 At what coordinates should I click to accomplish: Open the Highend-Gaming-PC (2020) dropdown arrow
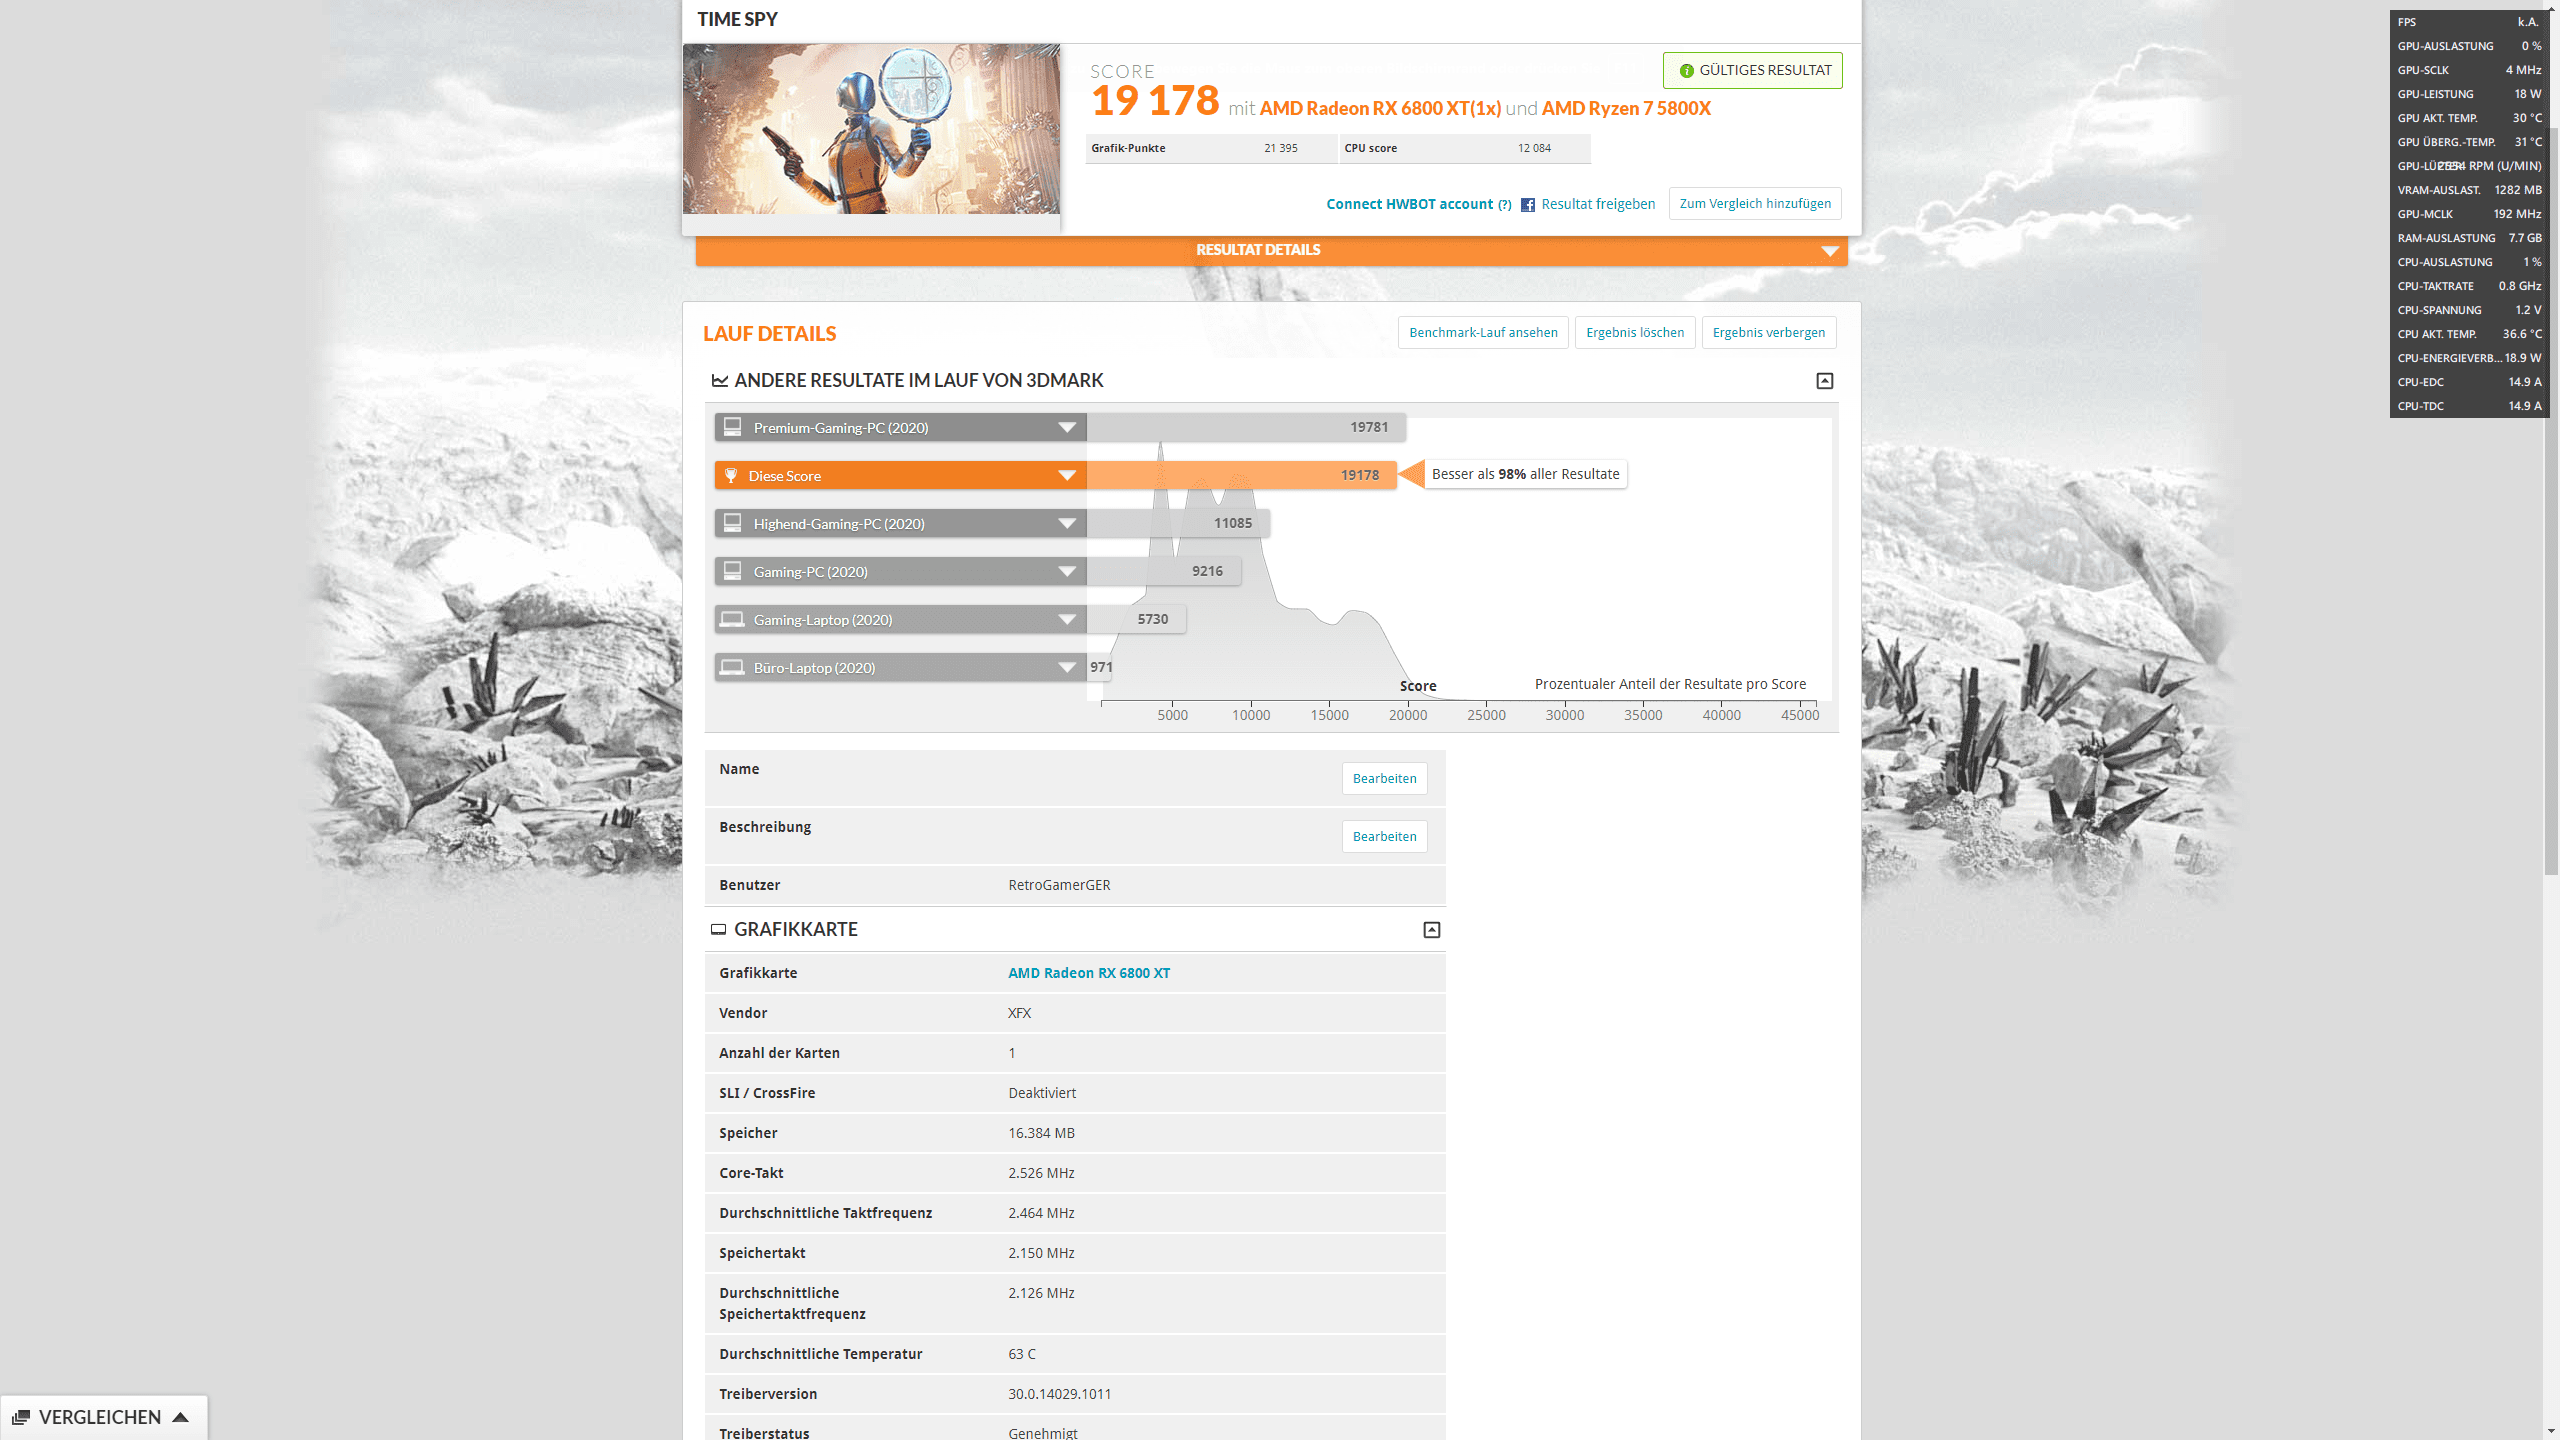[1067, 524]
